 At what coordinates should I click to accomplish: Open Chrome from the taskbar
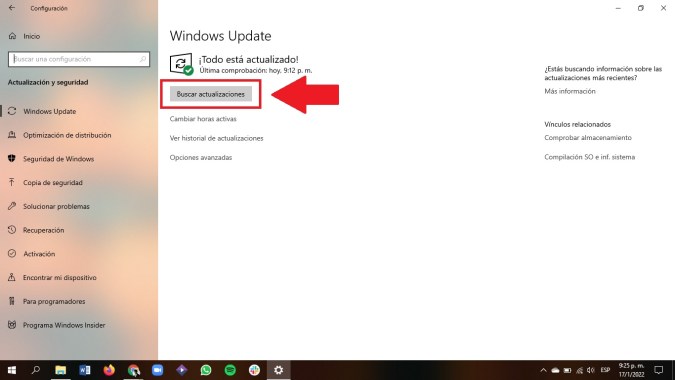133,370
